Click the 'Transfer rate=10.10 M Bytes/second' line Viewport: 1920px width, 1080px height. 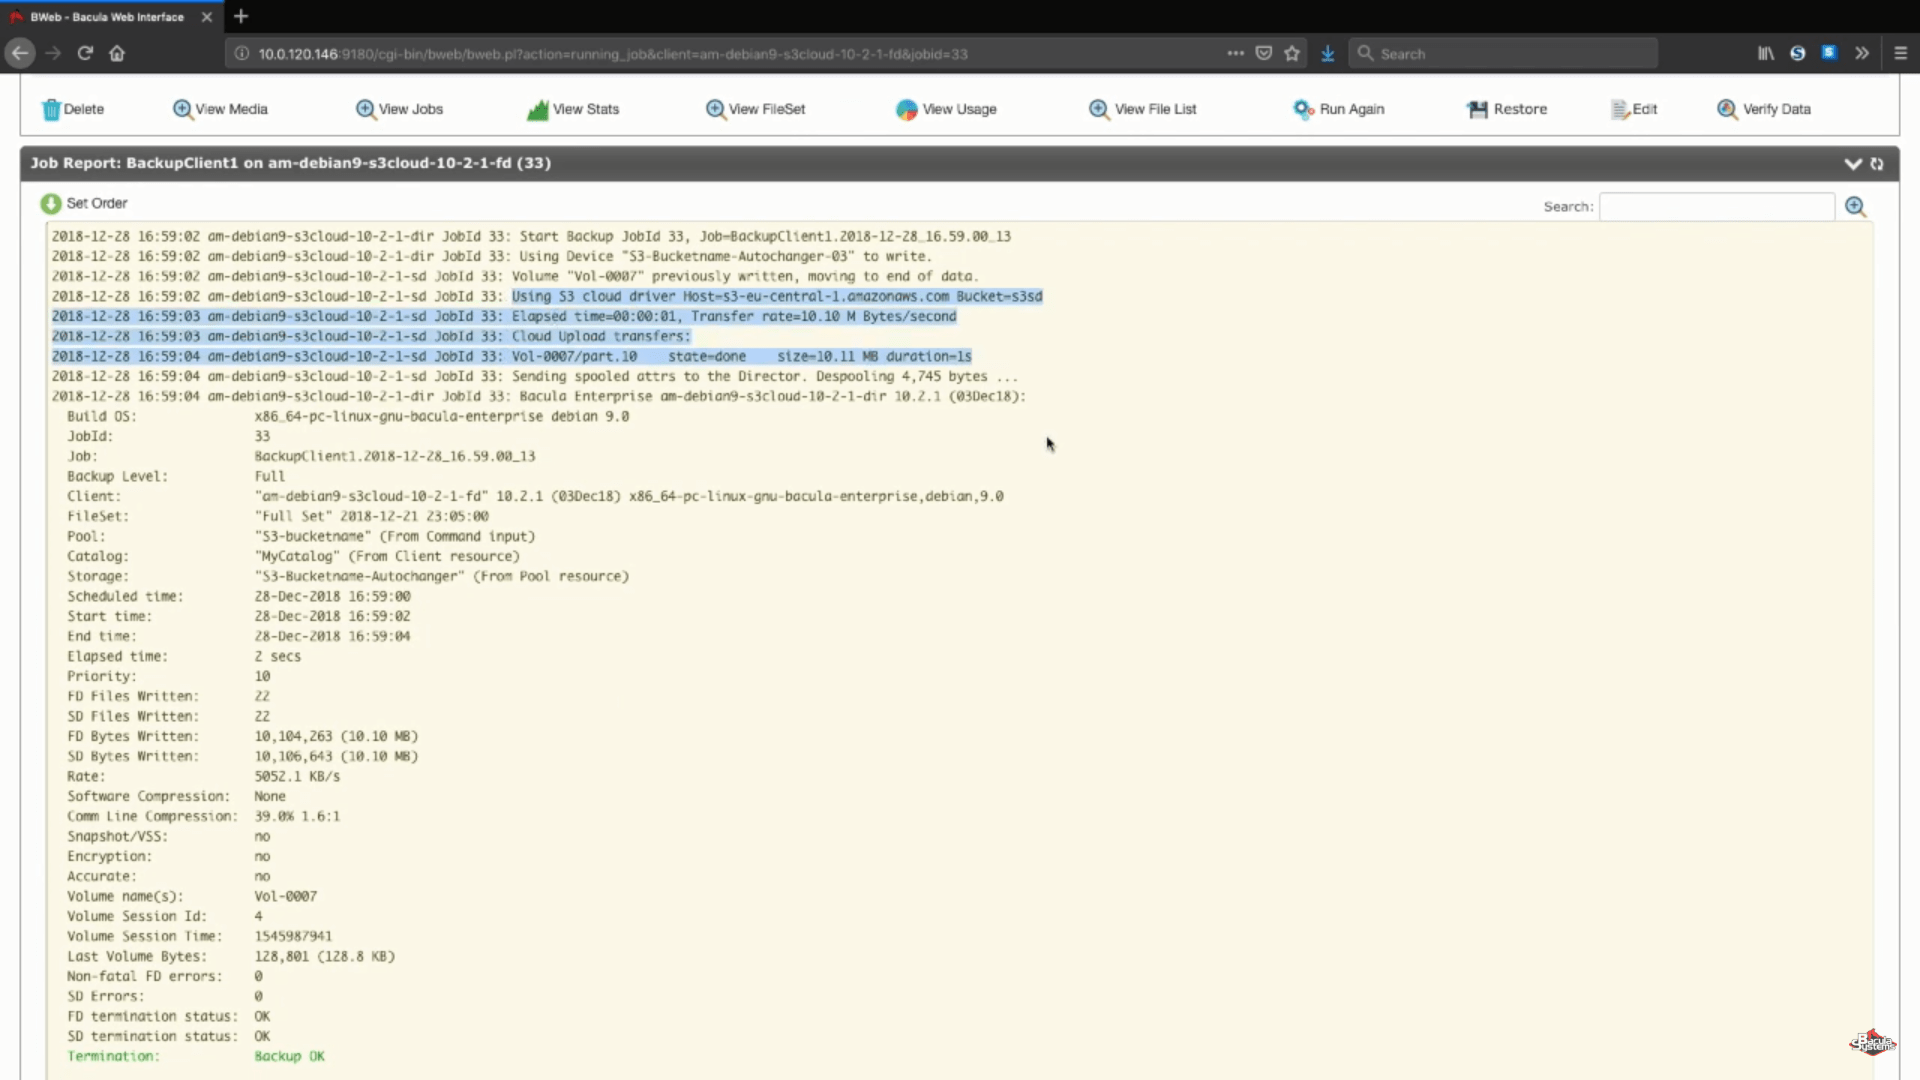click(823, 316)
